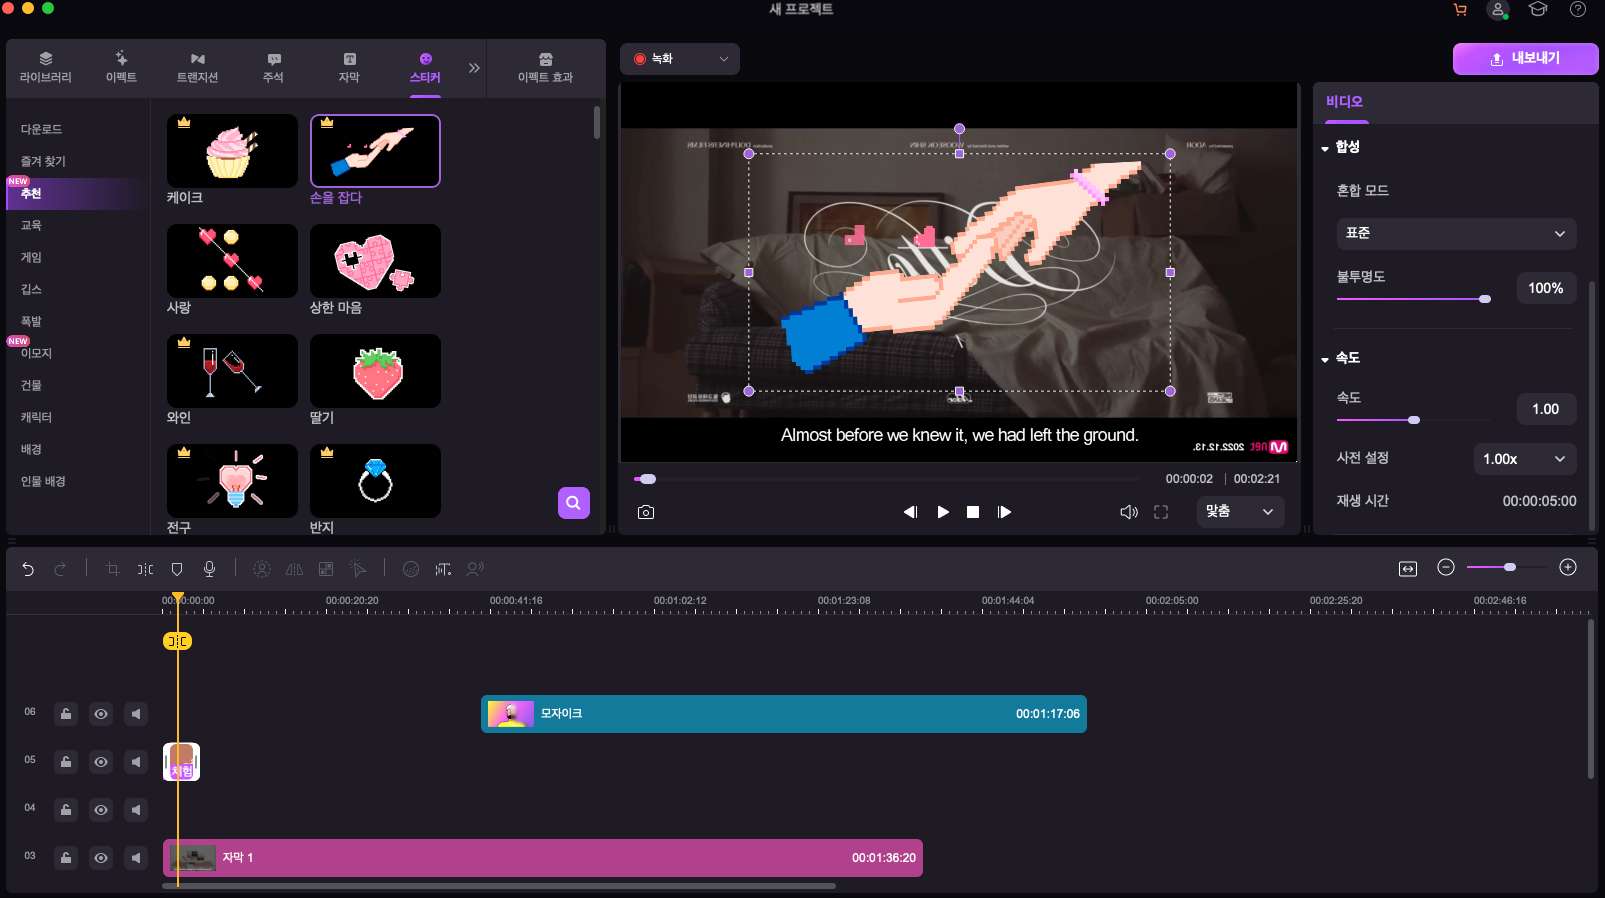Click the volume speaker icon under preview
Screen dimensions: 1605x898
[x=1129, y=512]
